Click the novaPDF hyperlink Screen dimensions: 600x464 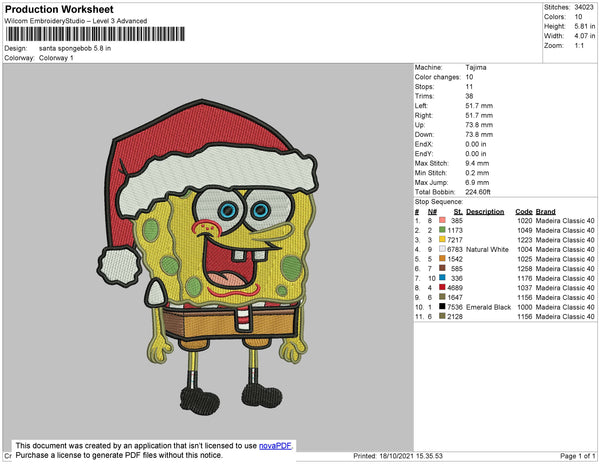pyautogui.click(x=275, y=446)
